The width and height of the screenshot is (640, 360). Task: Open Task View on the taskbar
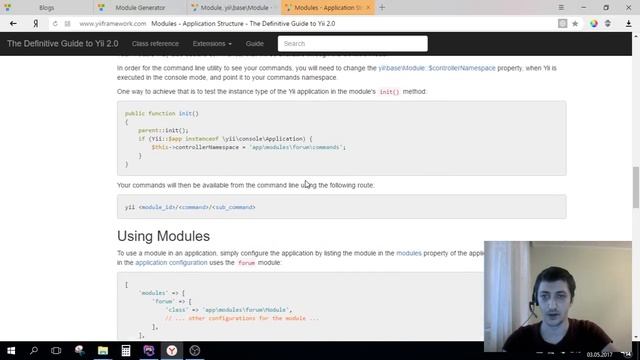click(x=56, y=351)
